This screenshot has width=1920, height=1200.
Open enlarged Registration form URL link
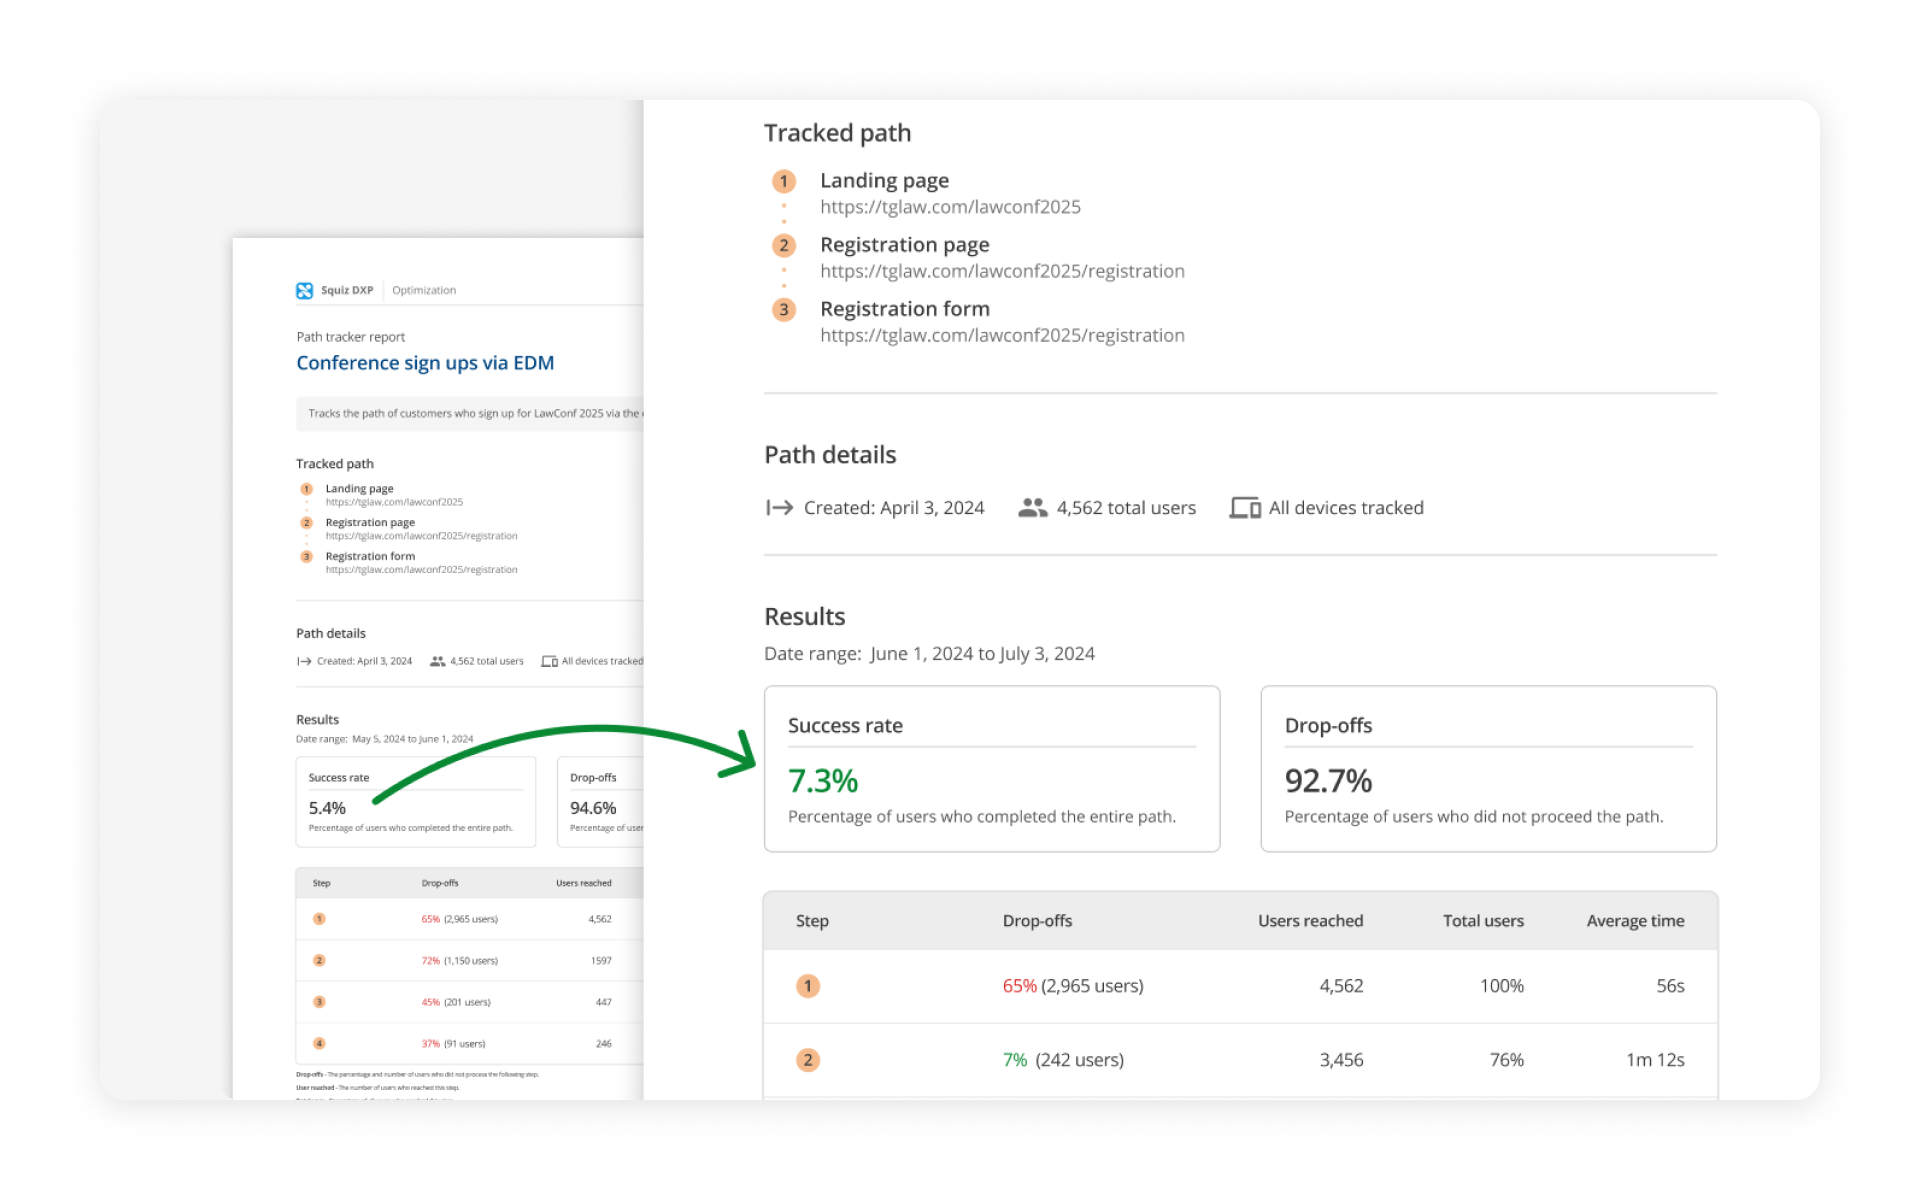(x=1002, y=335)
